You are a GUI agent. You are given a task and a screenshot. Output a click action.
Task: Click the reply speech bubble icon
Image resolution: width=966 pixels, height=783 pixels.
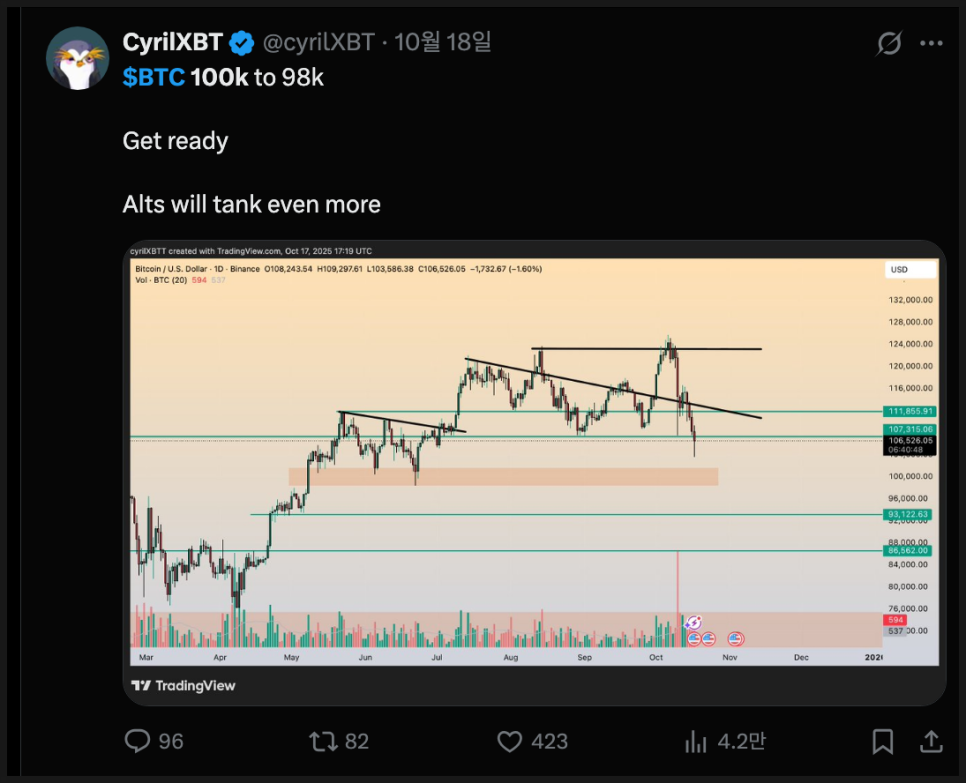pyautogui.click(x=137, y=741)
